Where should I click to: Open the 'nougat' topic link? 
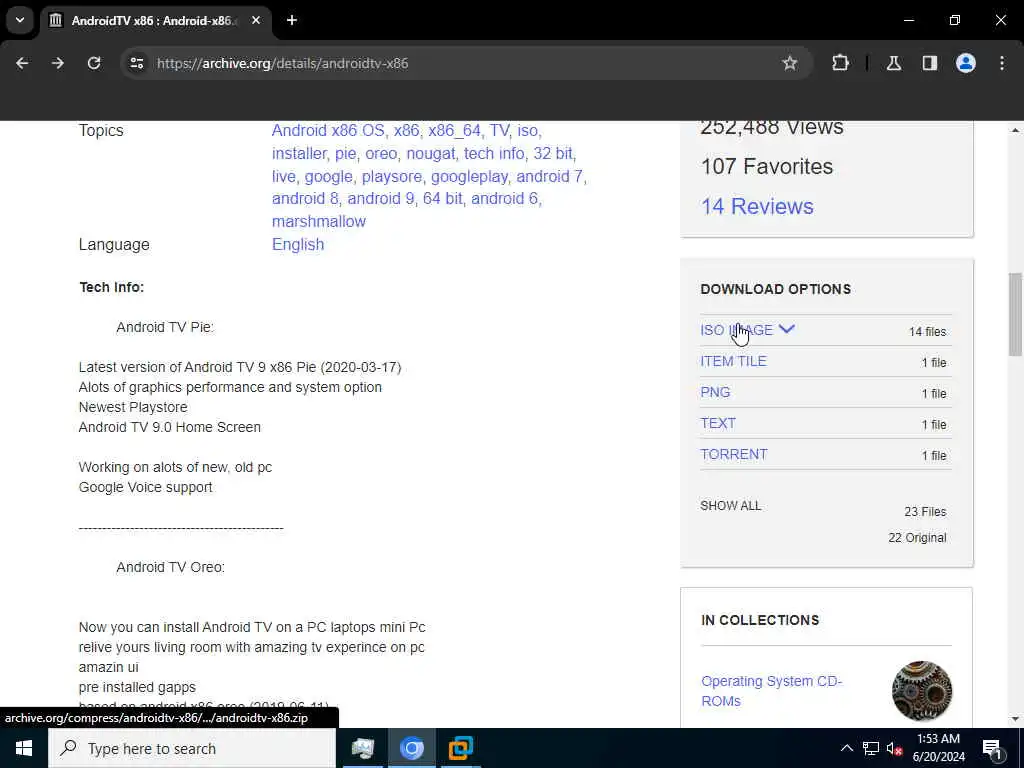point(430,153)
